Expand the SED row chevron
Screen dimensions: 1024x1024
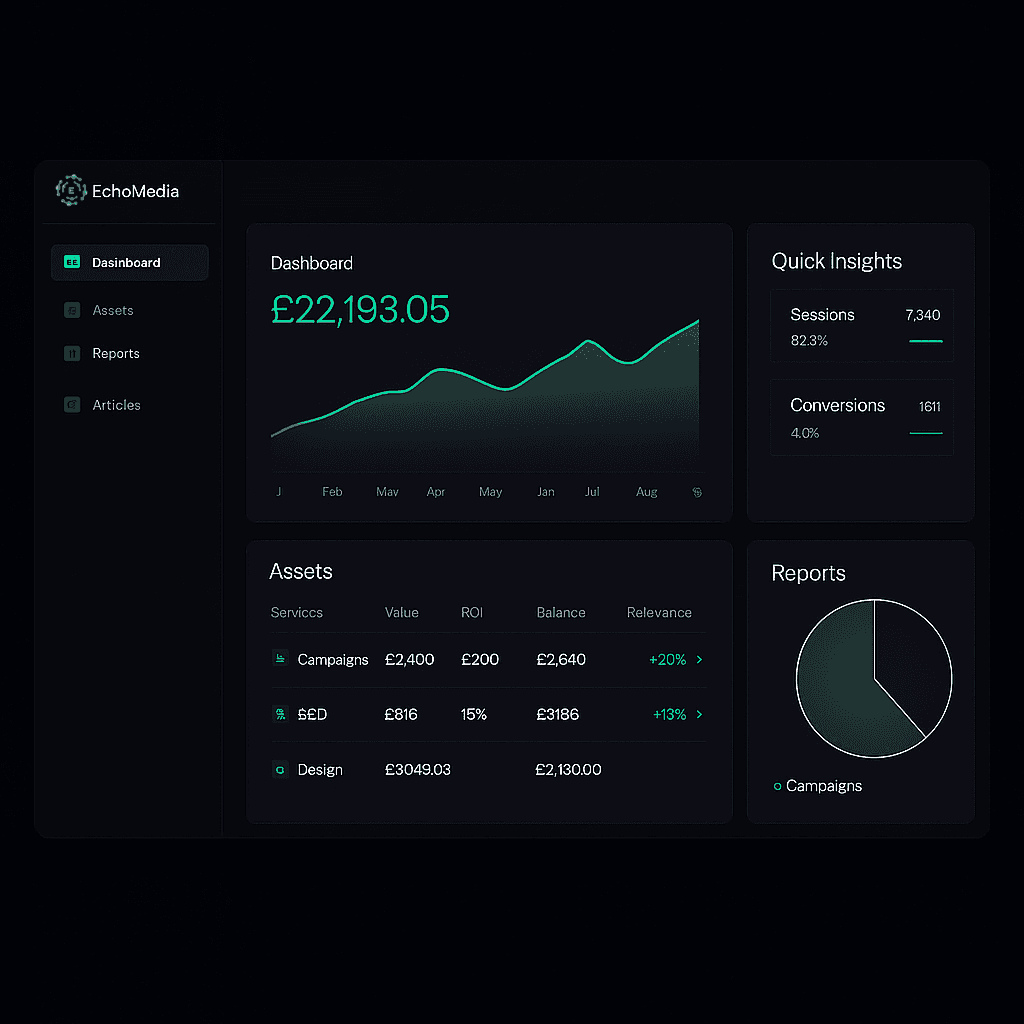point(699,714)
